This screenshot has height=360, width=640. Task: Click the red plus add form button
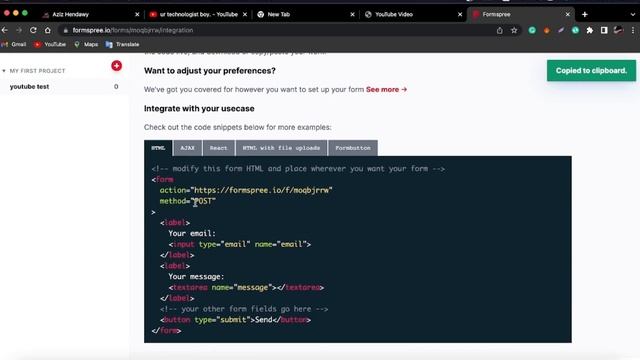(x=116, y=66)
